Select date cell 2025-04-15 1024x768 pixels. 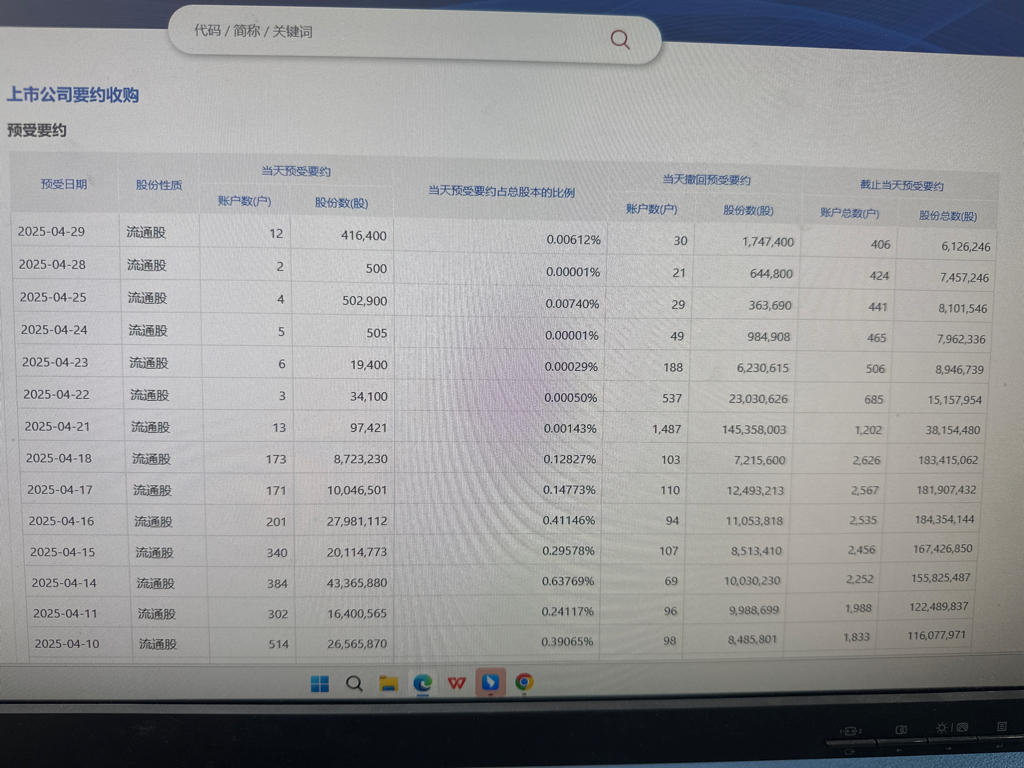(x=63, y=552)
